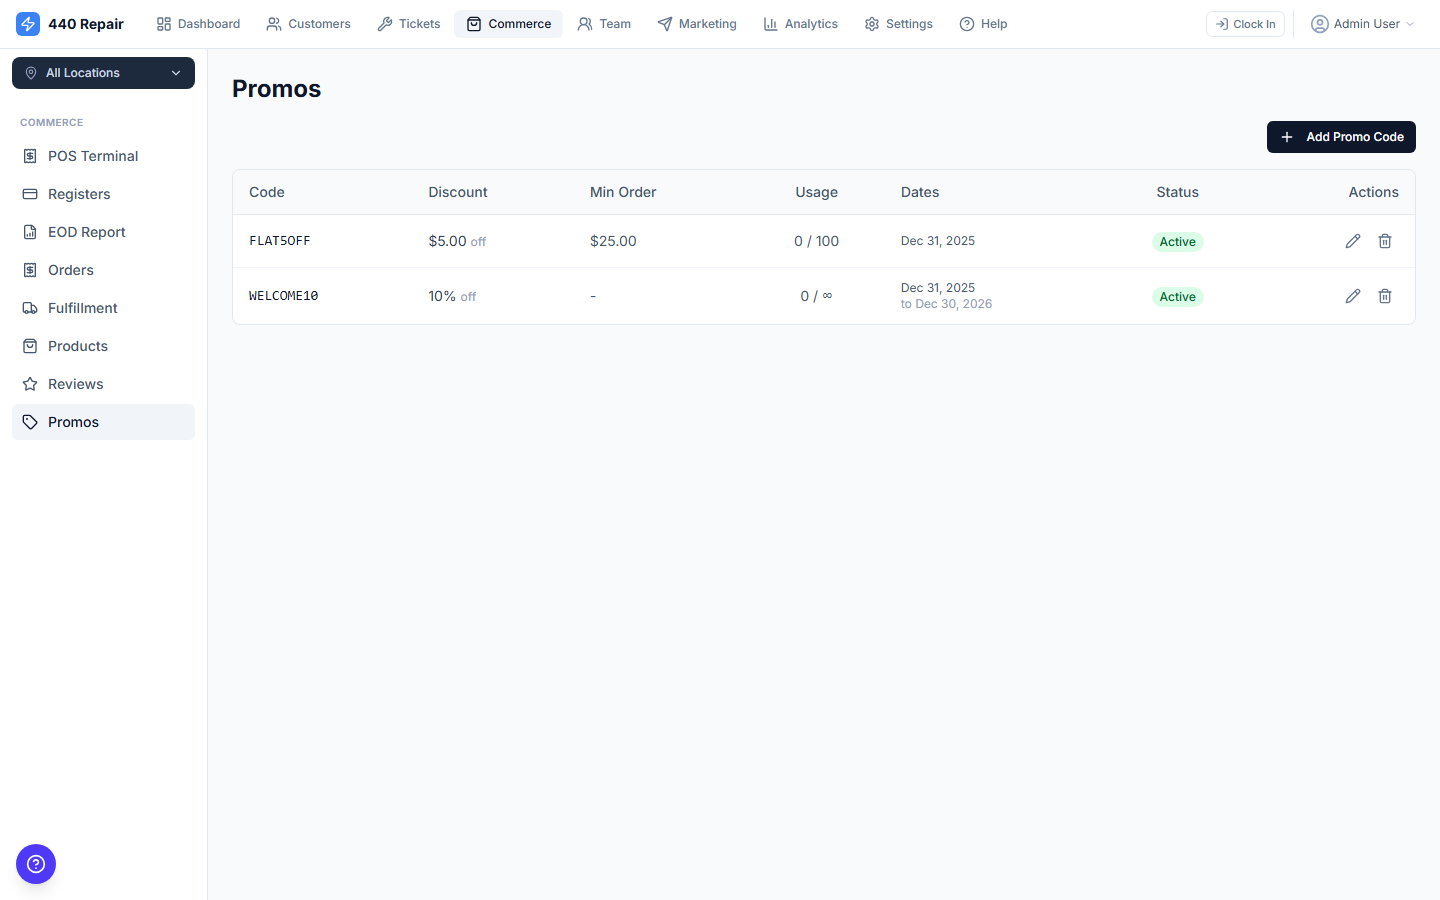Switch to the Commerce tab
Viewport: 1440px width, 900px height.
508,23
